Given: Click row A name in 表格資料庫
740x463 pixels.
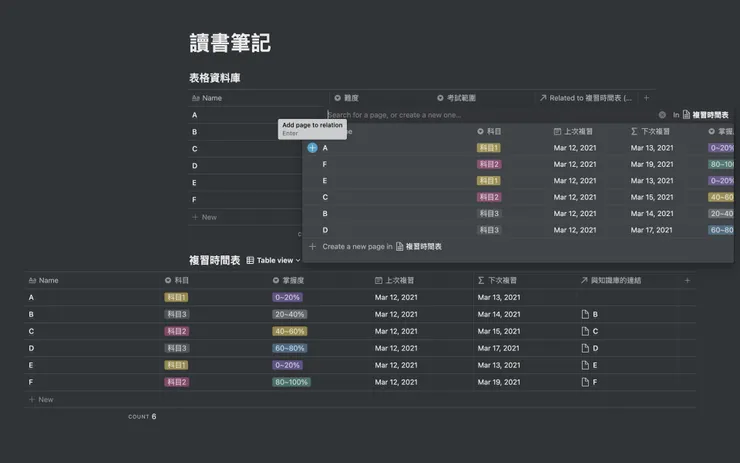Looking at the screenshot, I should 194,115.
